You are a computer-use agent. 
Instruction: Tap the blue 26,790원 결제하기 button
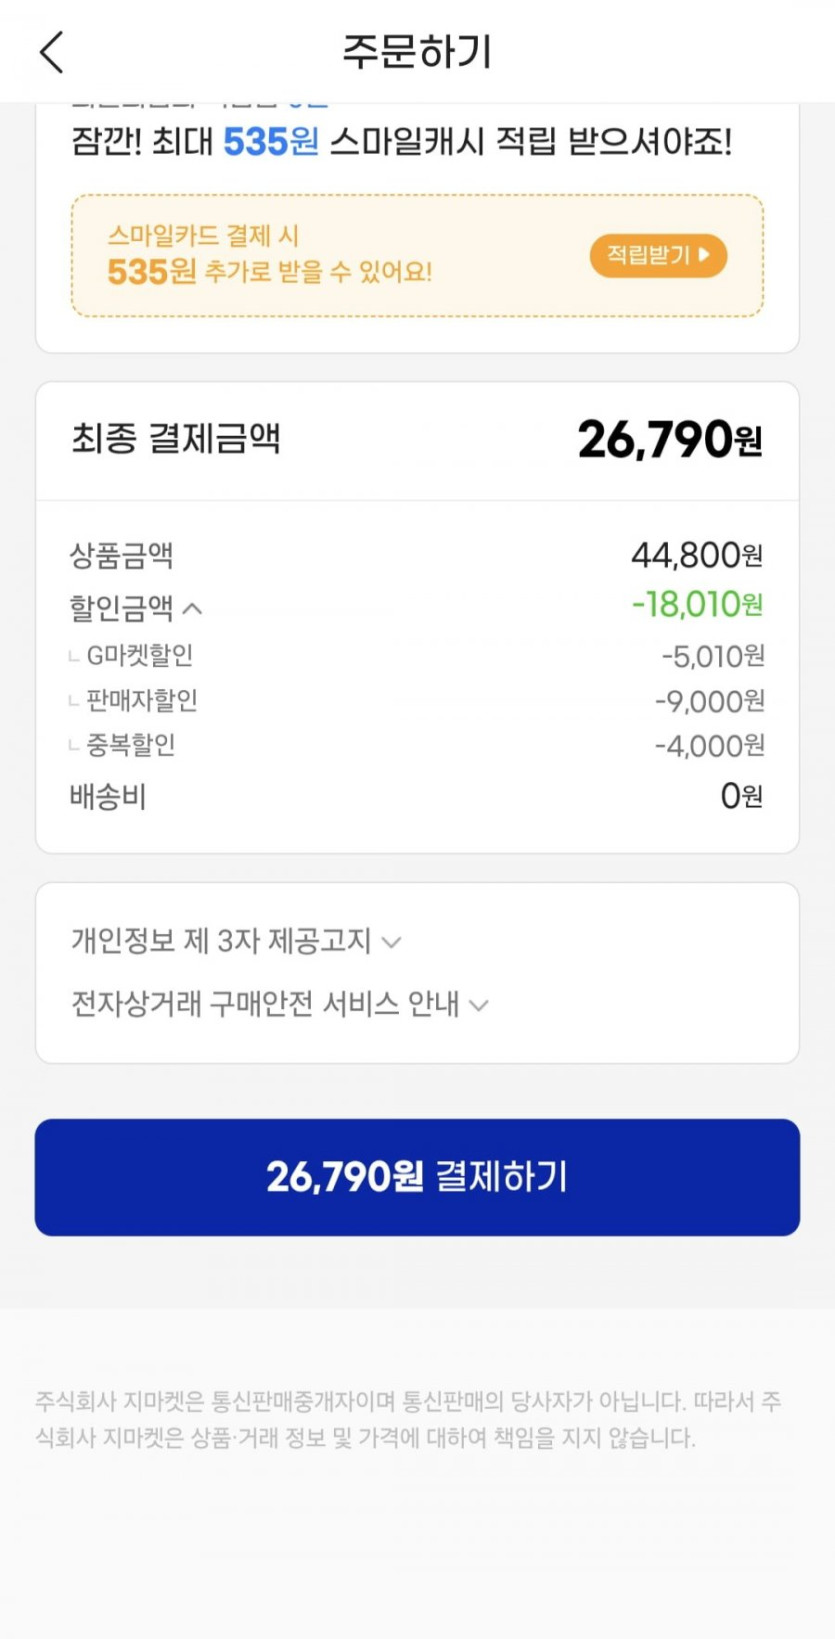(417, 1177)
